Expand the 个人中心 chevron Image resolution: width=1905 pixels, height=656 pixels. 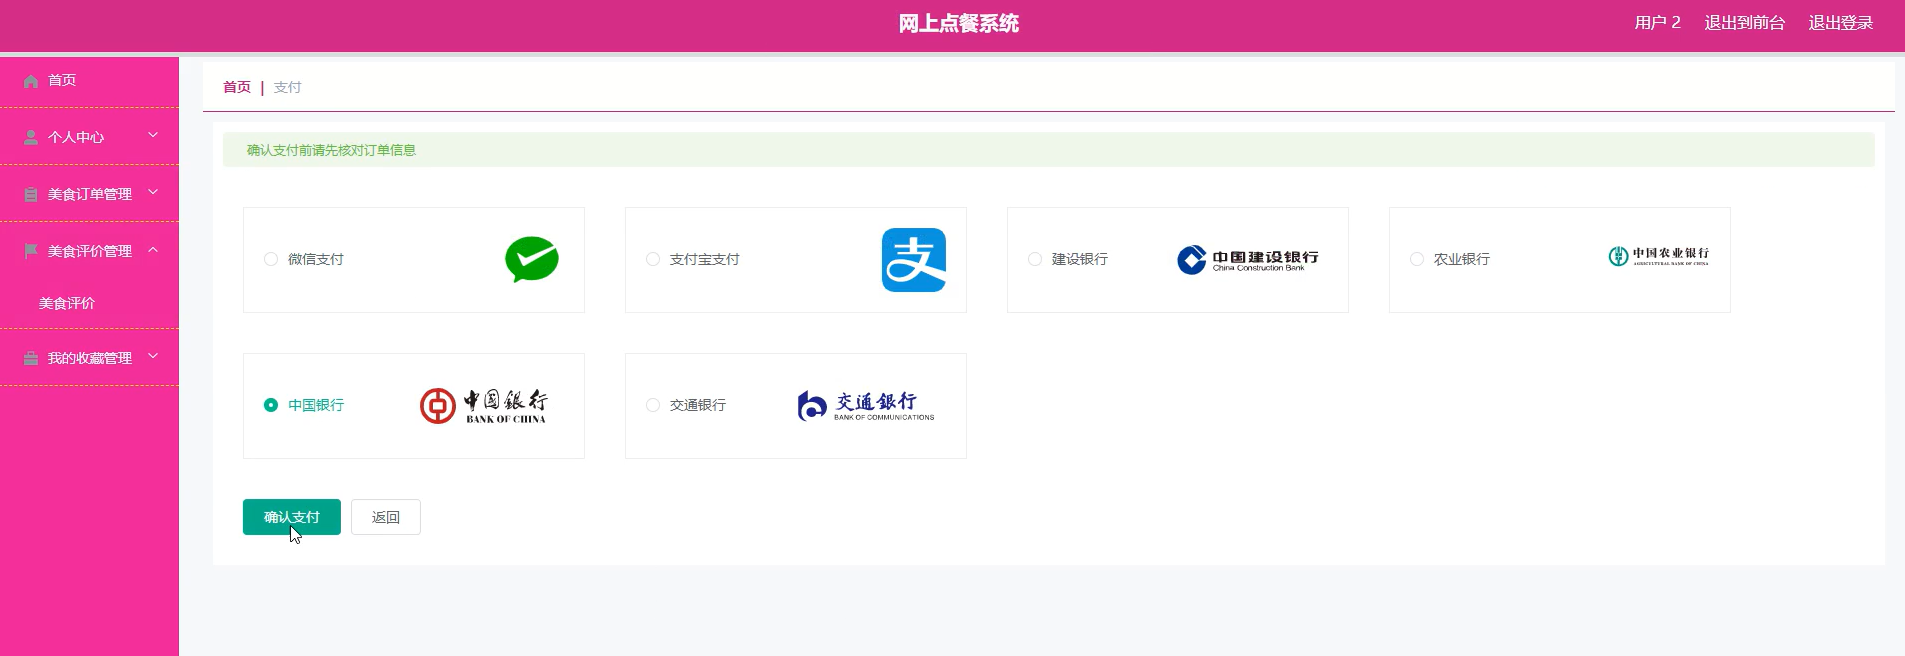click(153, 135)
